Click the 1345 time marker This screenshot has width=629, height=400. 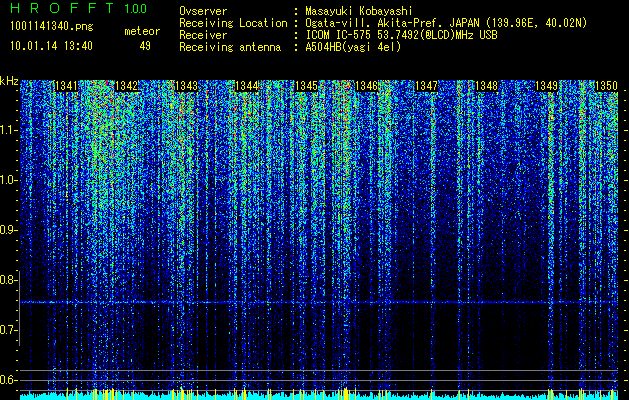pos(306,86)
